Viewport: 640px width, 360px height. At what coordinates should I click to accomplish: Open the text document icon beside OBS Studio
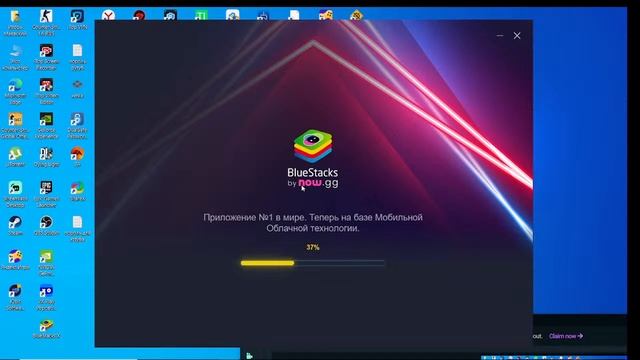[x=77, y=222]
